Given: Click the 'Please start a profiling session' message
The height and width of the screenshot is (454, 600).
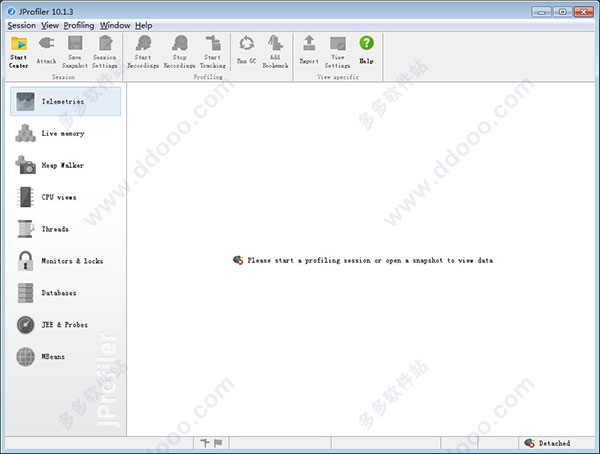Looking at the screenshot, I should [x=363, y=260].
